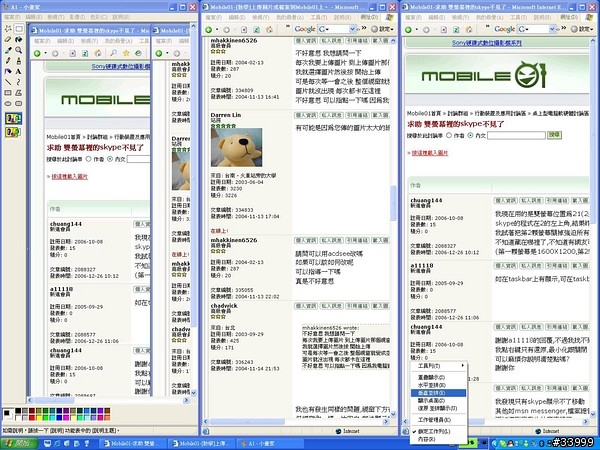Activate the Magnifier tool in Paint
600x450 pixels.
pyautogui.click(x=18, y=50)
